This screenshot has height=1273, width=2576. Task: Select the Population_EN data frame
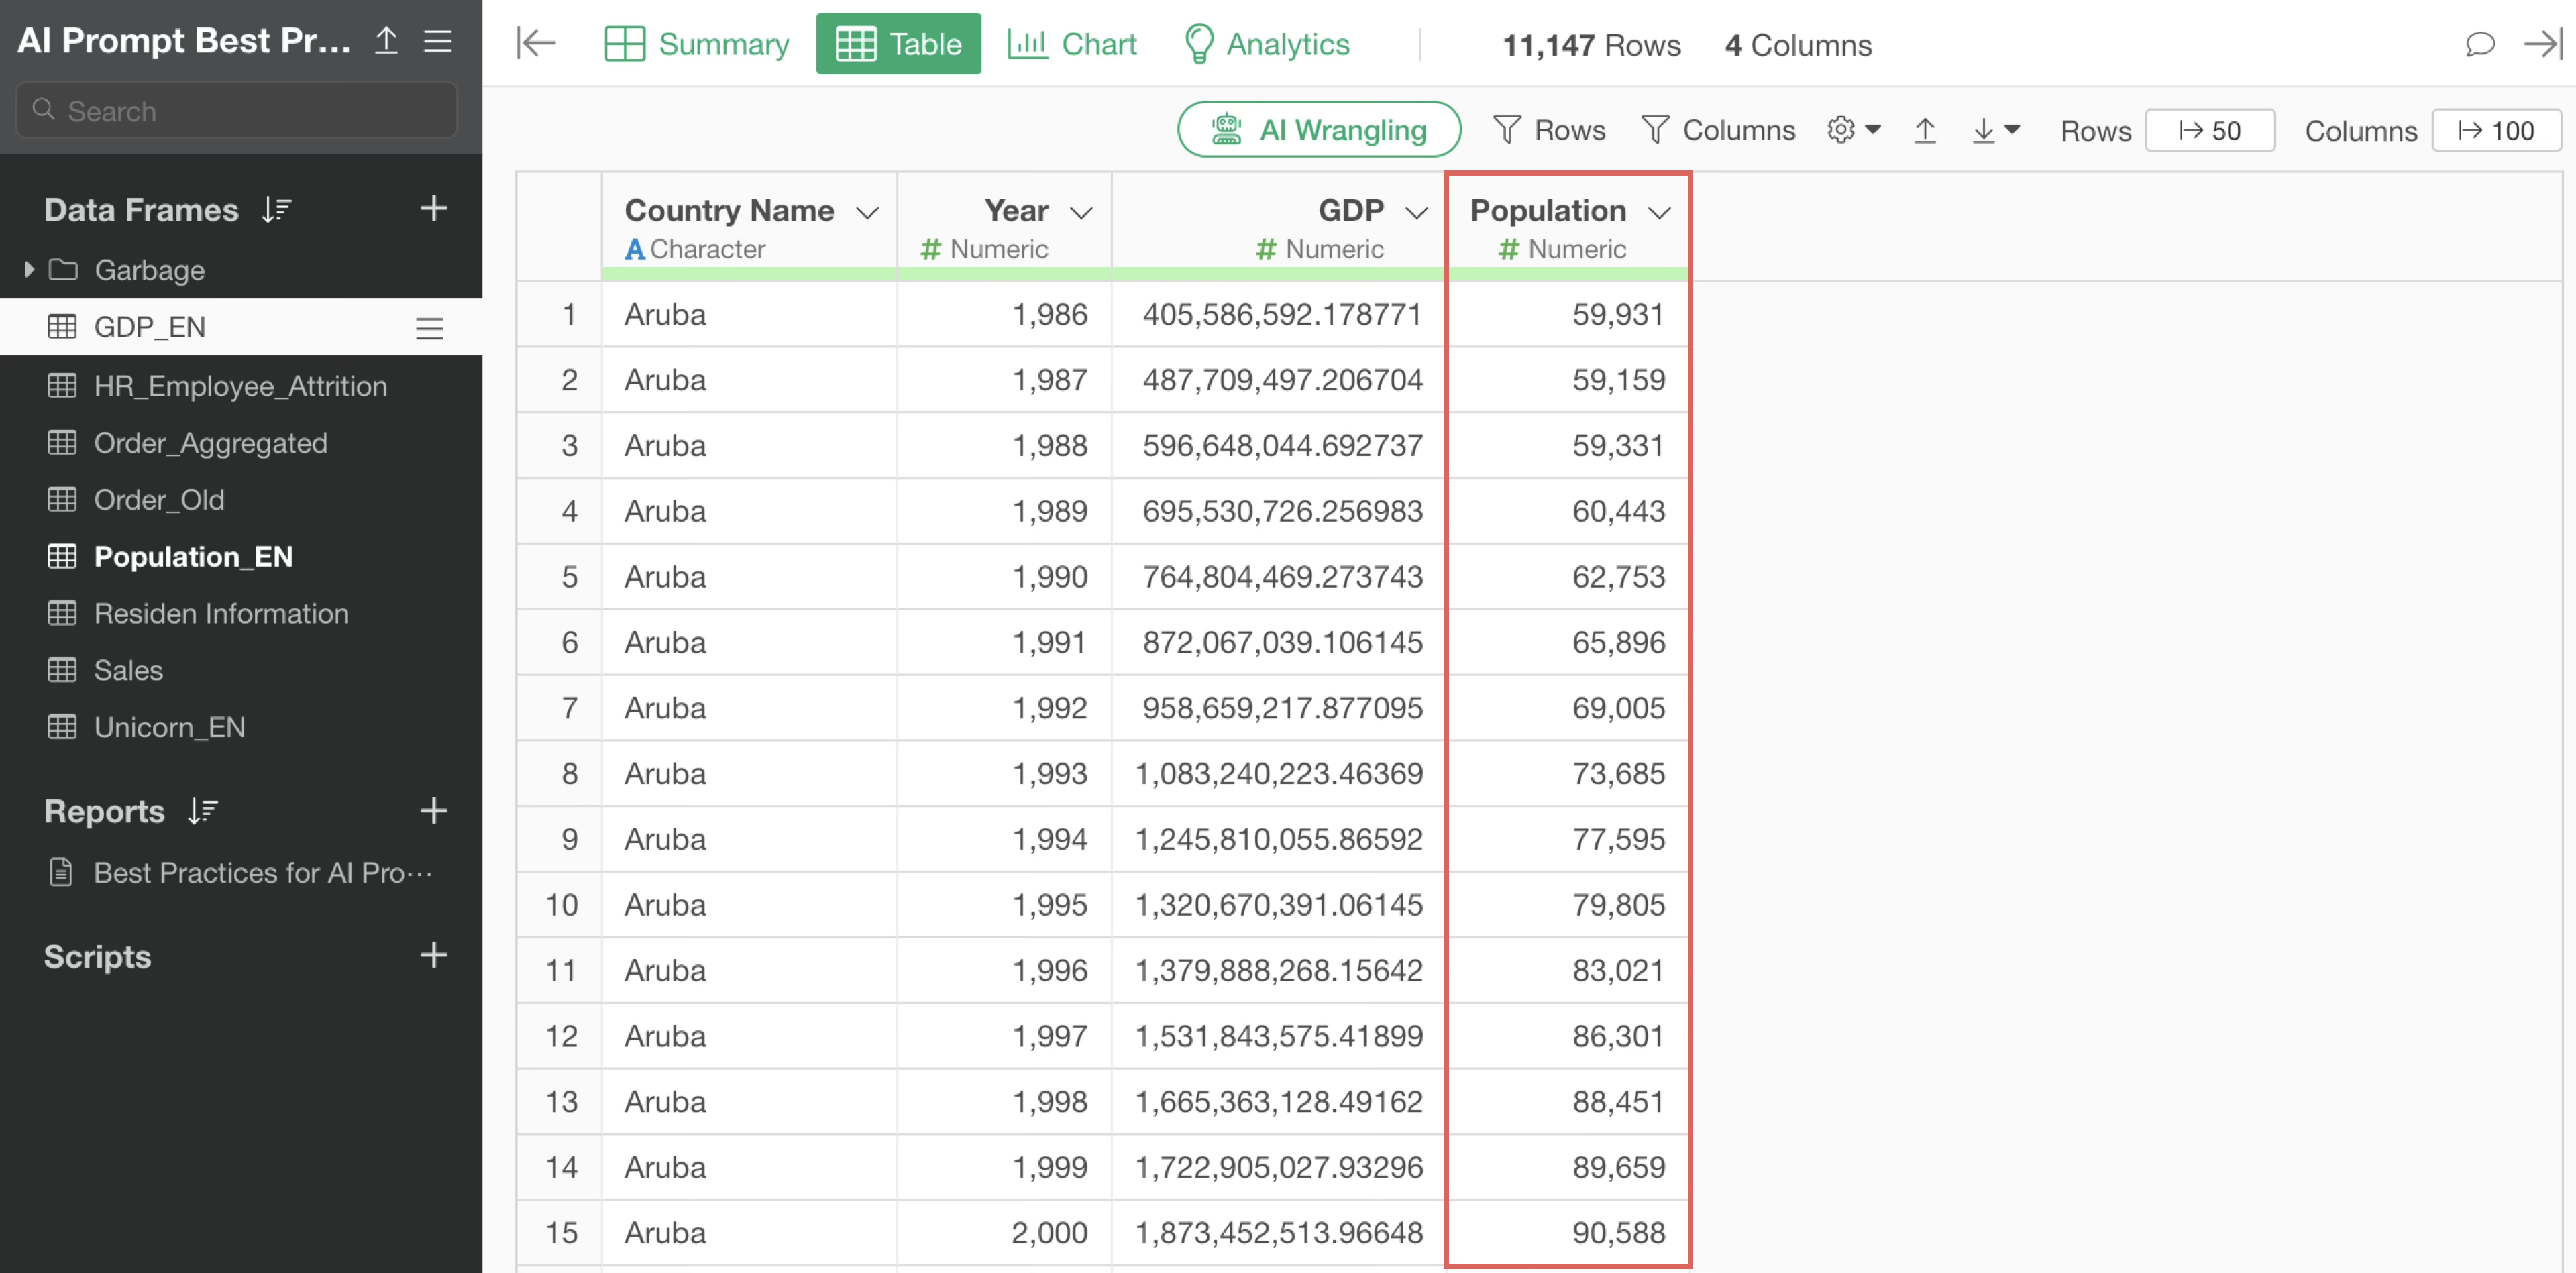click(193, 556)
